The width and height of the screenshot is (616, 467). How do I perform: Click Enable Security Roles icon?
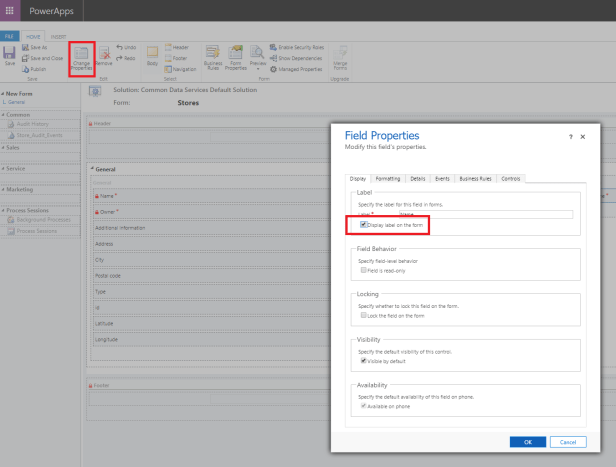click(273, 48)
